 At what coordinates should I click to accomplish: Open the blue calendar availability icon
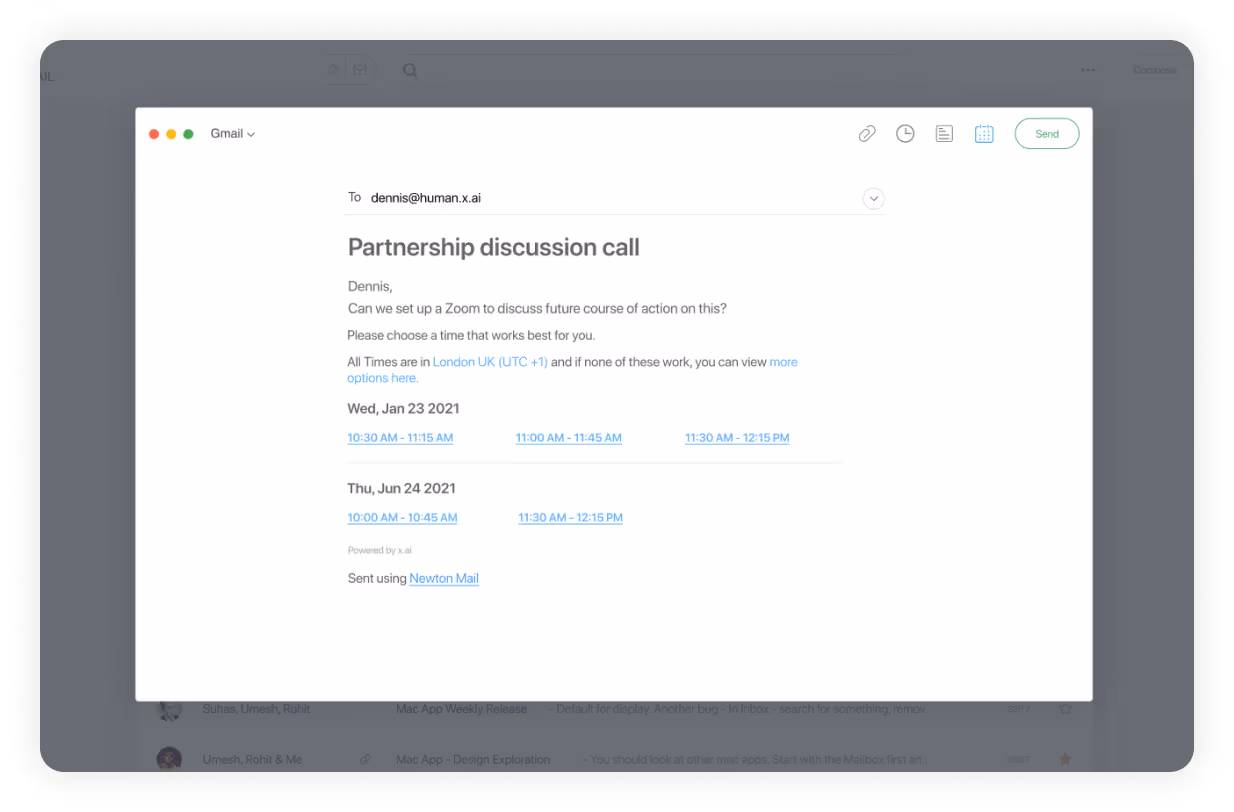(x=984, y=133)
